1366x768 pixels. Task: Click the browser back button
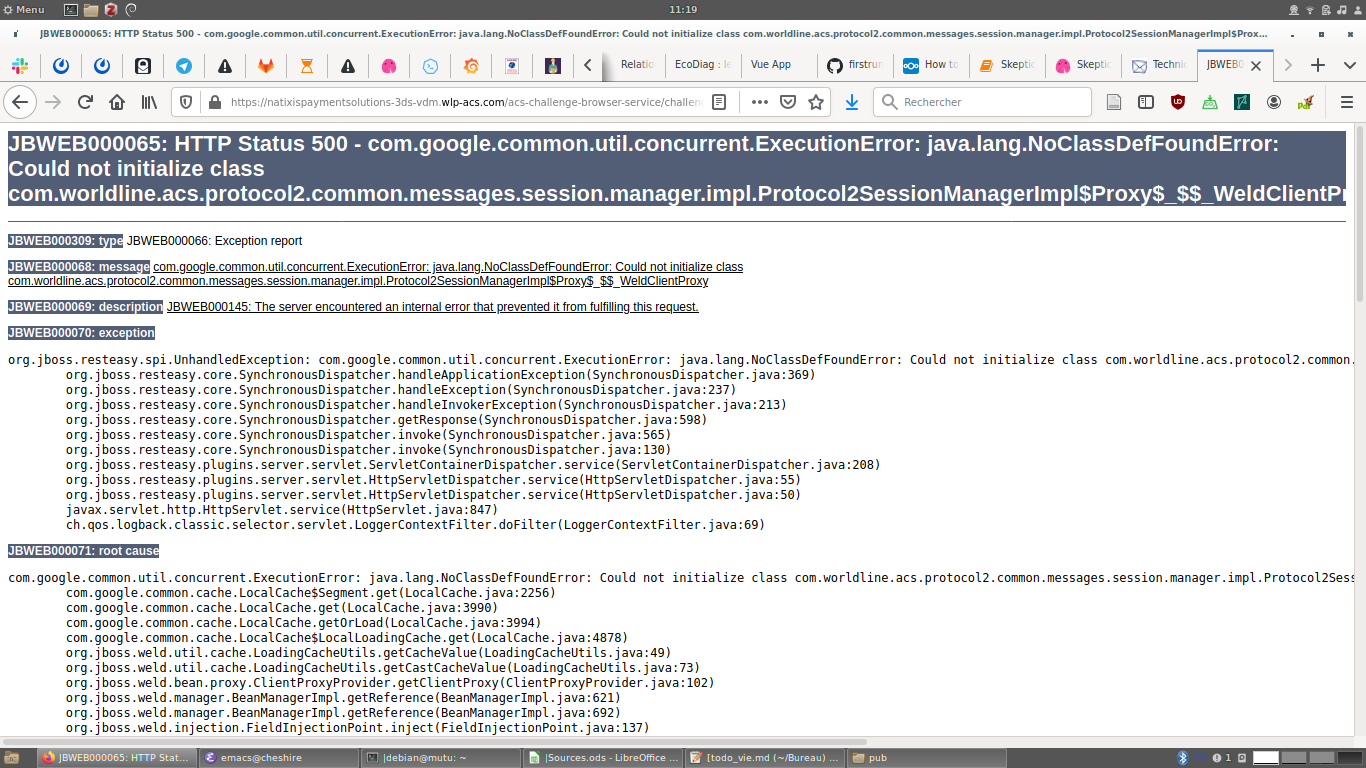[x=20, y=102]
